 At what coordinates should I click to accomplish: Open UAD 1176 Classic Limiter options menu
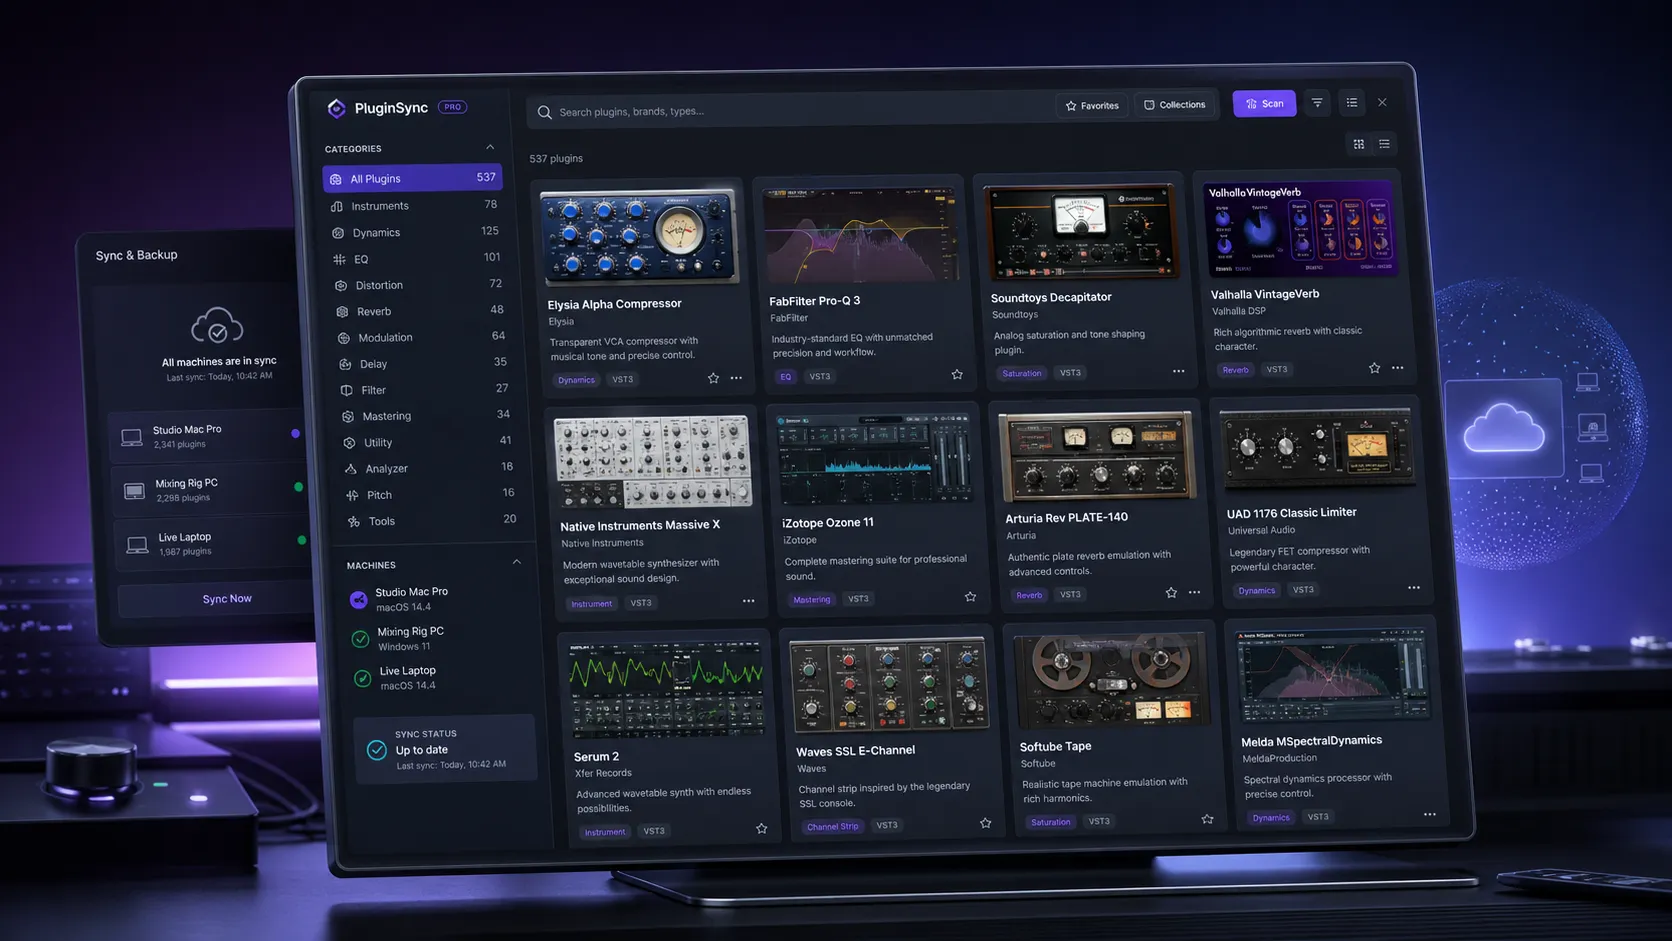point(1414,588)
